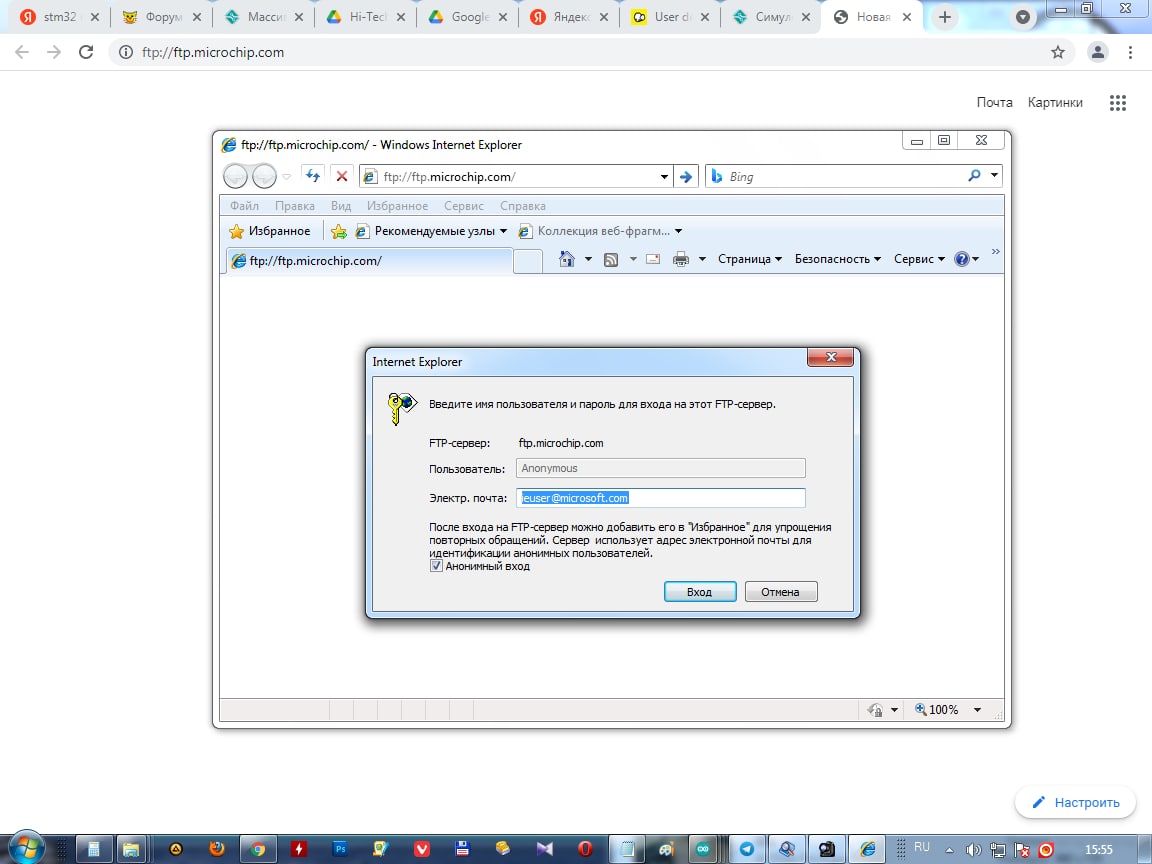The width and height of the screenshot is (1152, 864).
Task: Open Photoshop from the taskbar
Action: click(x=339, y=849)
